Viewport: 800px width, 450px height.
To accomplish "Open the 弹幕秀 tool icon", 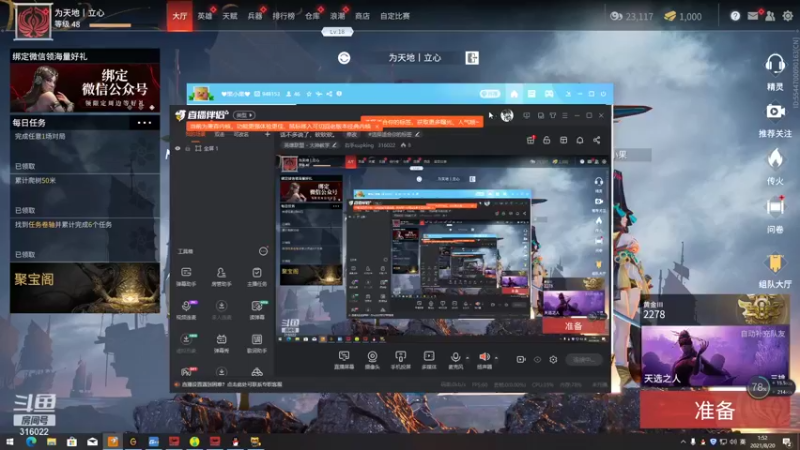I will pos(221,343).
